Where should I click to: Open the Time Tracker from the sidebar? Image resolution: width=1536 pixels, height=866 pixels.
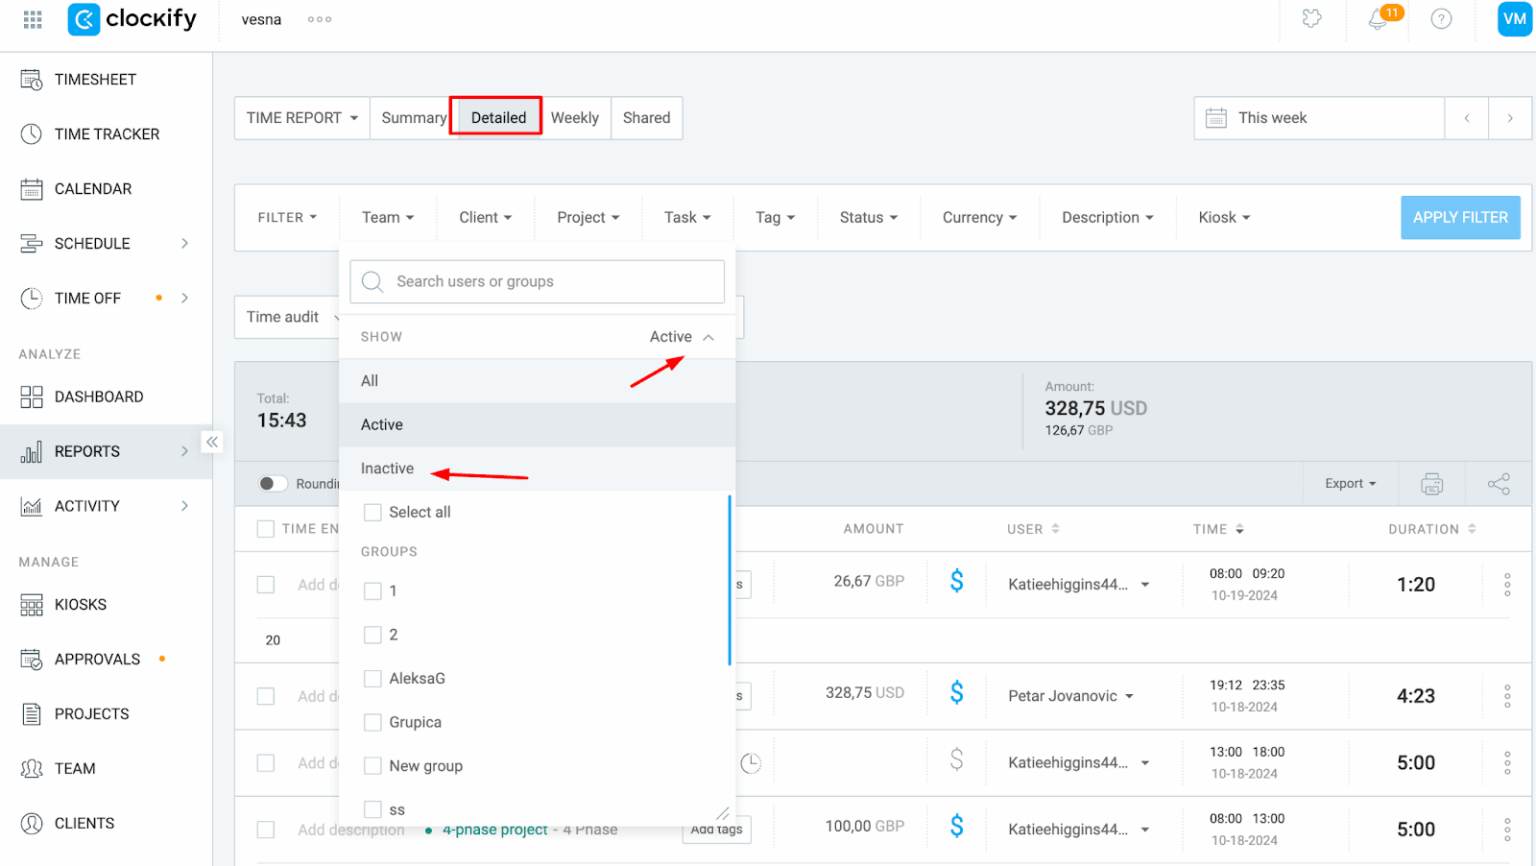click(106, 134)
